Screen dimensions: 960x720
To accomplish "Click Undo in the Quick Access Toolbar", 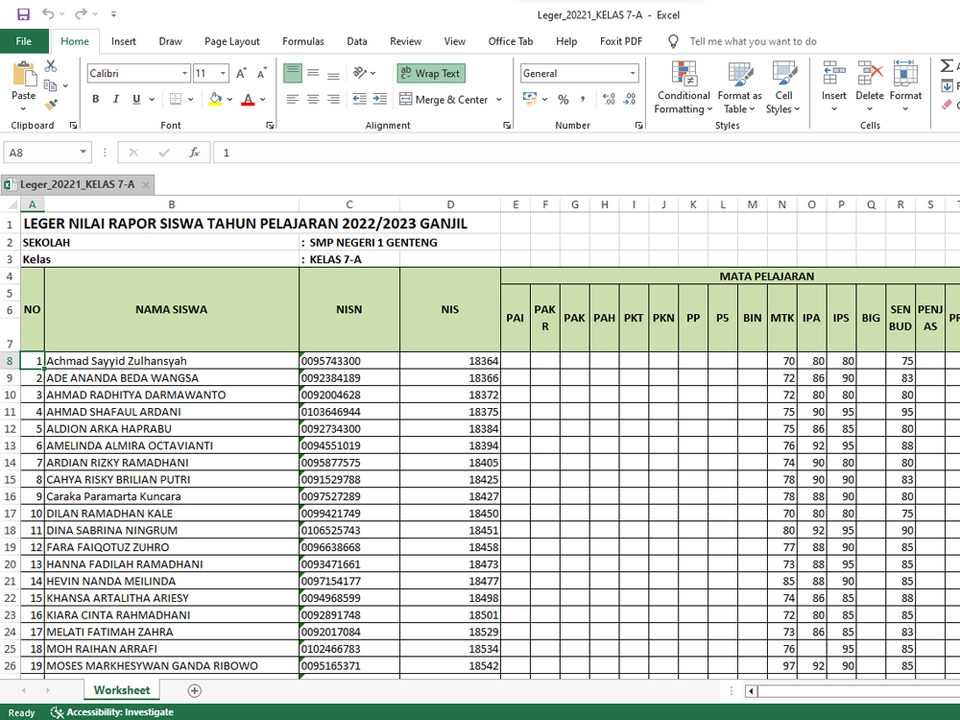I will (47, 13).
